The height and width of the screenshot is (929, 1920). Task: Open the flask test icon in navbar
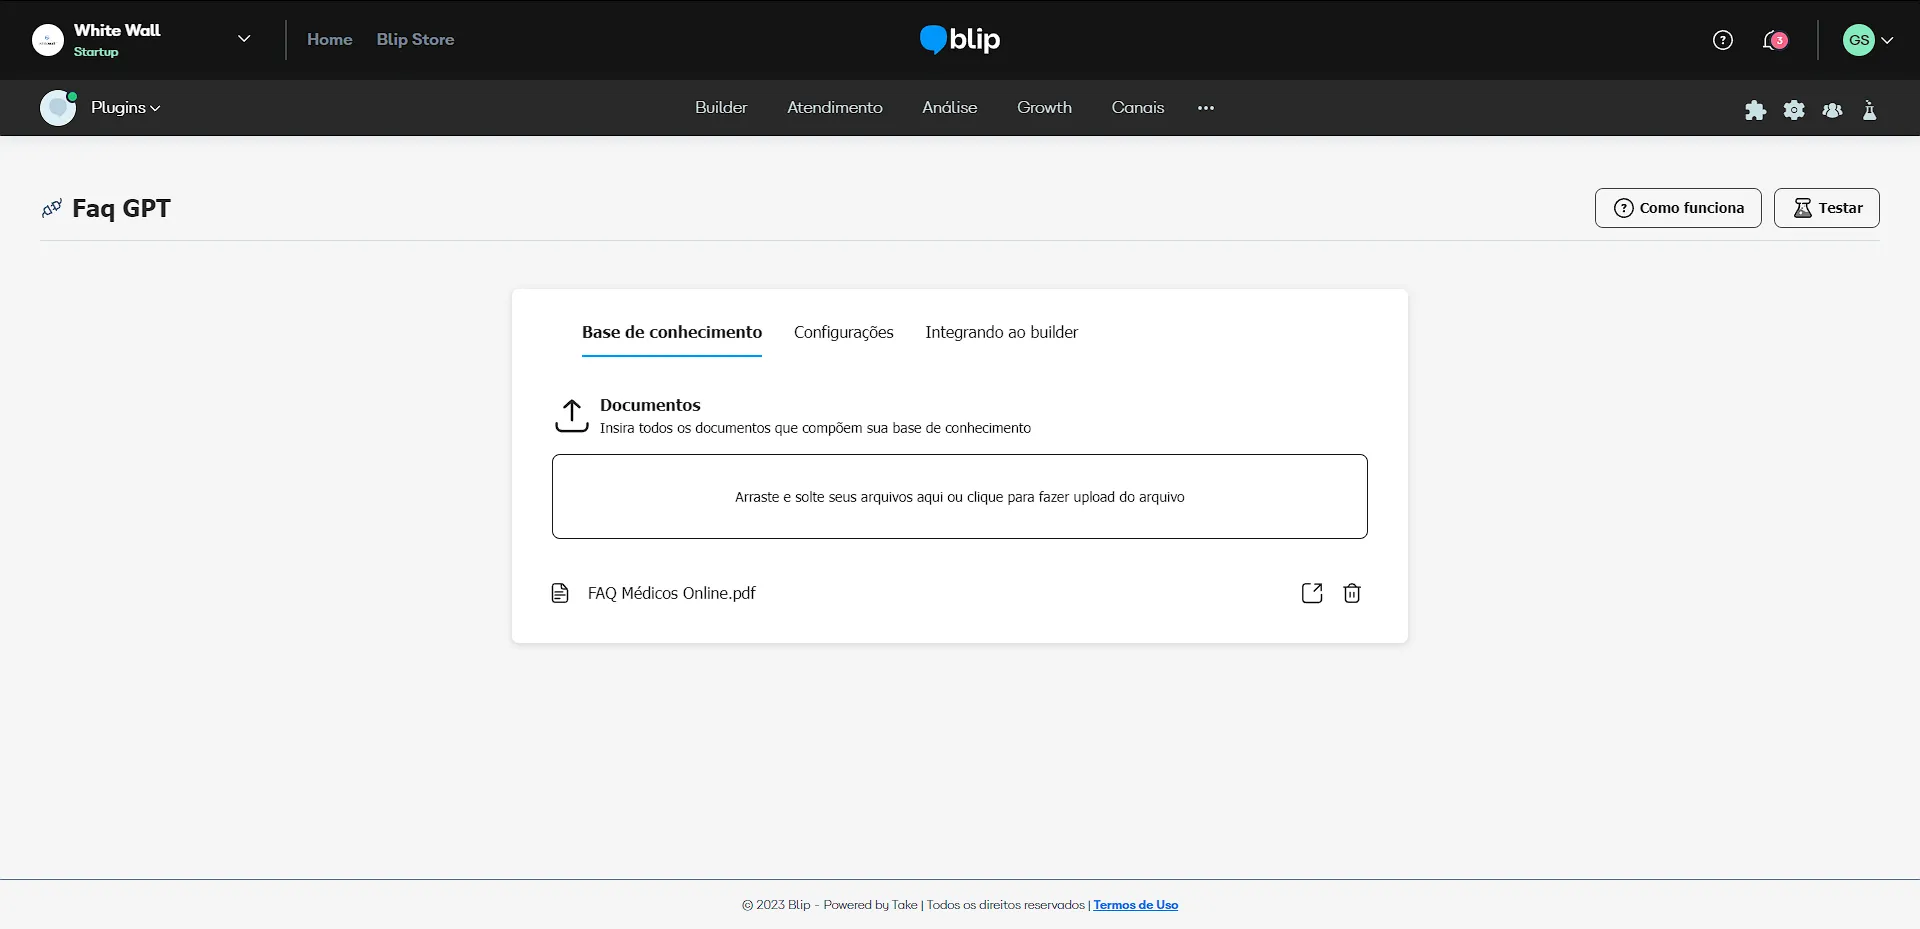1869,110
